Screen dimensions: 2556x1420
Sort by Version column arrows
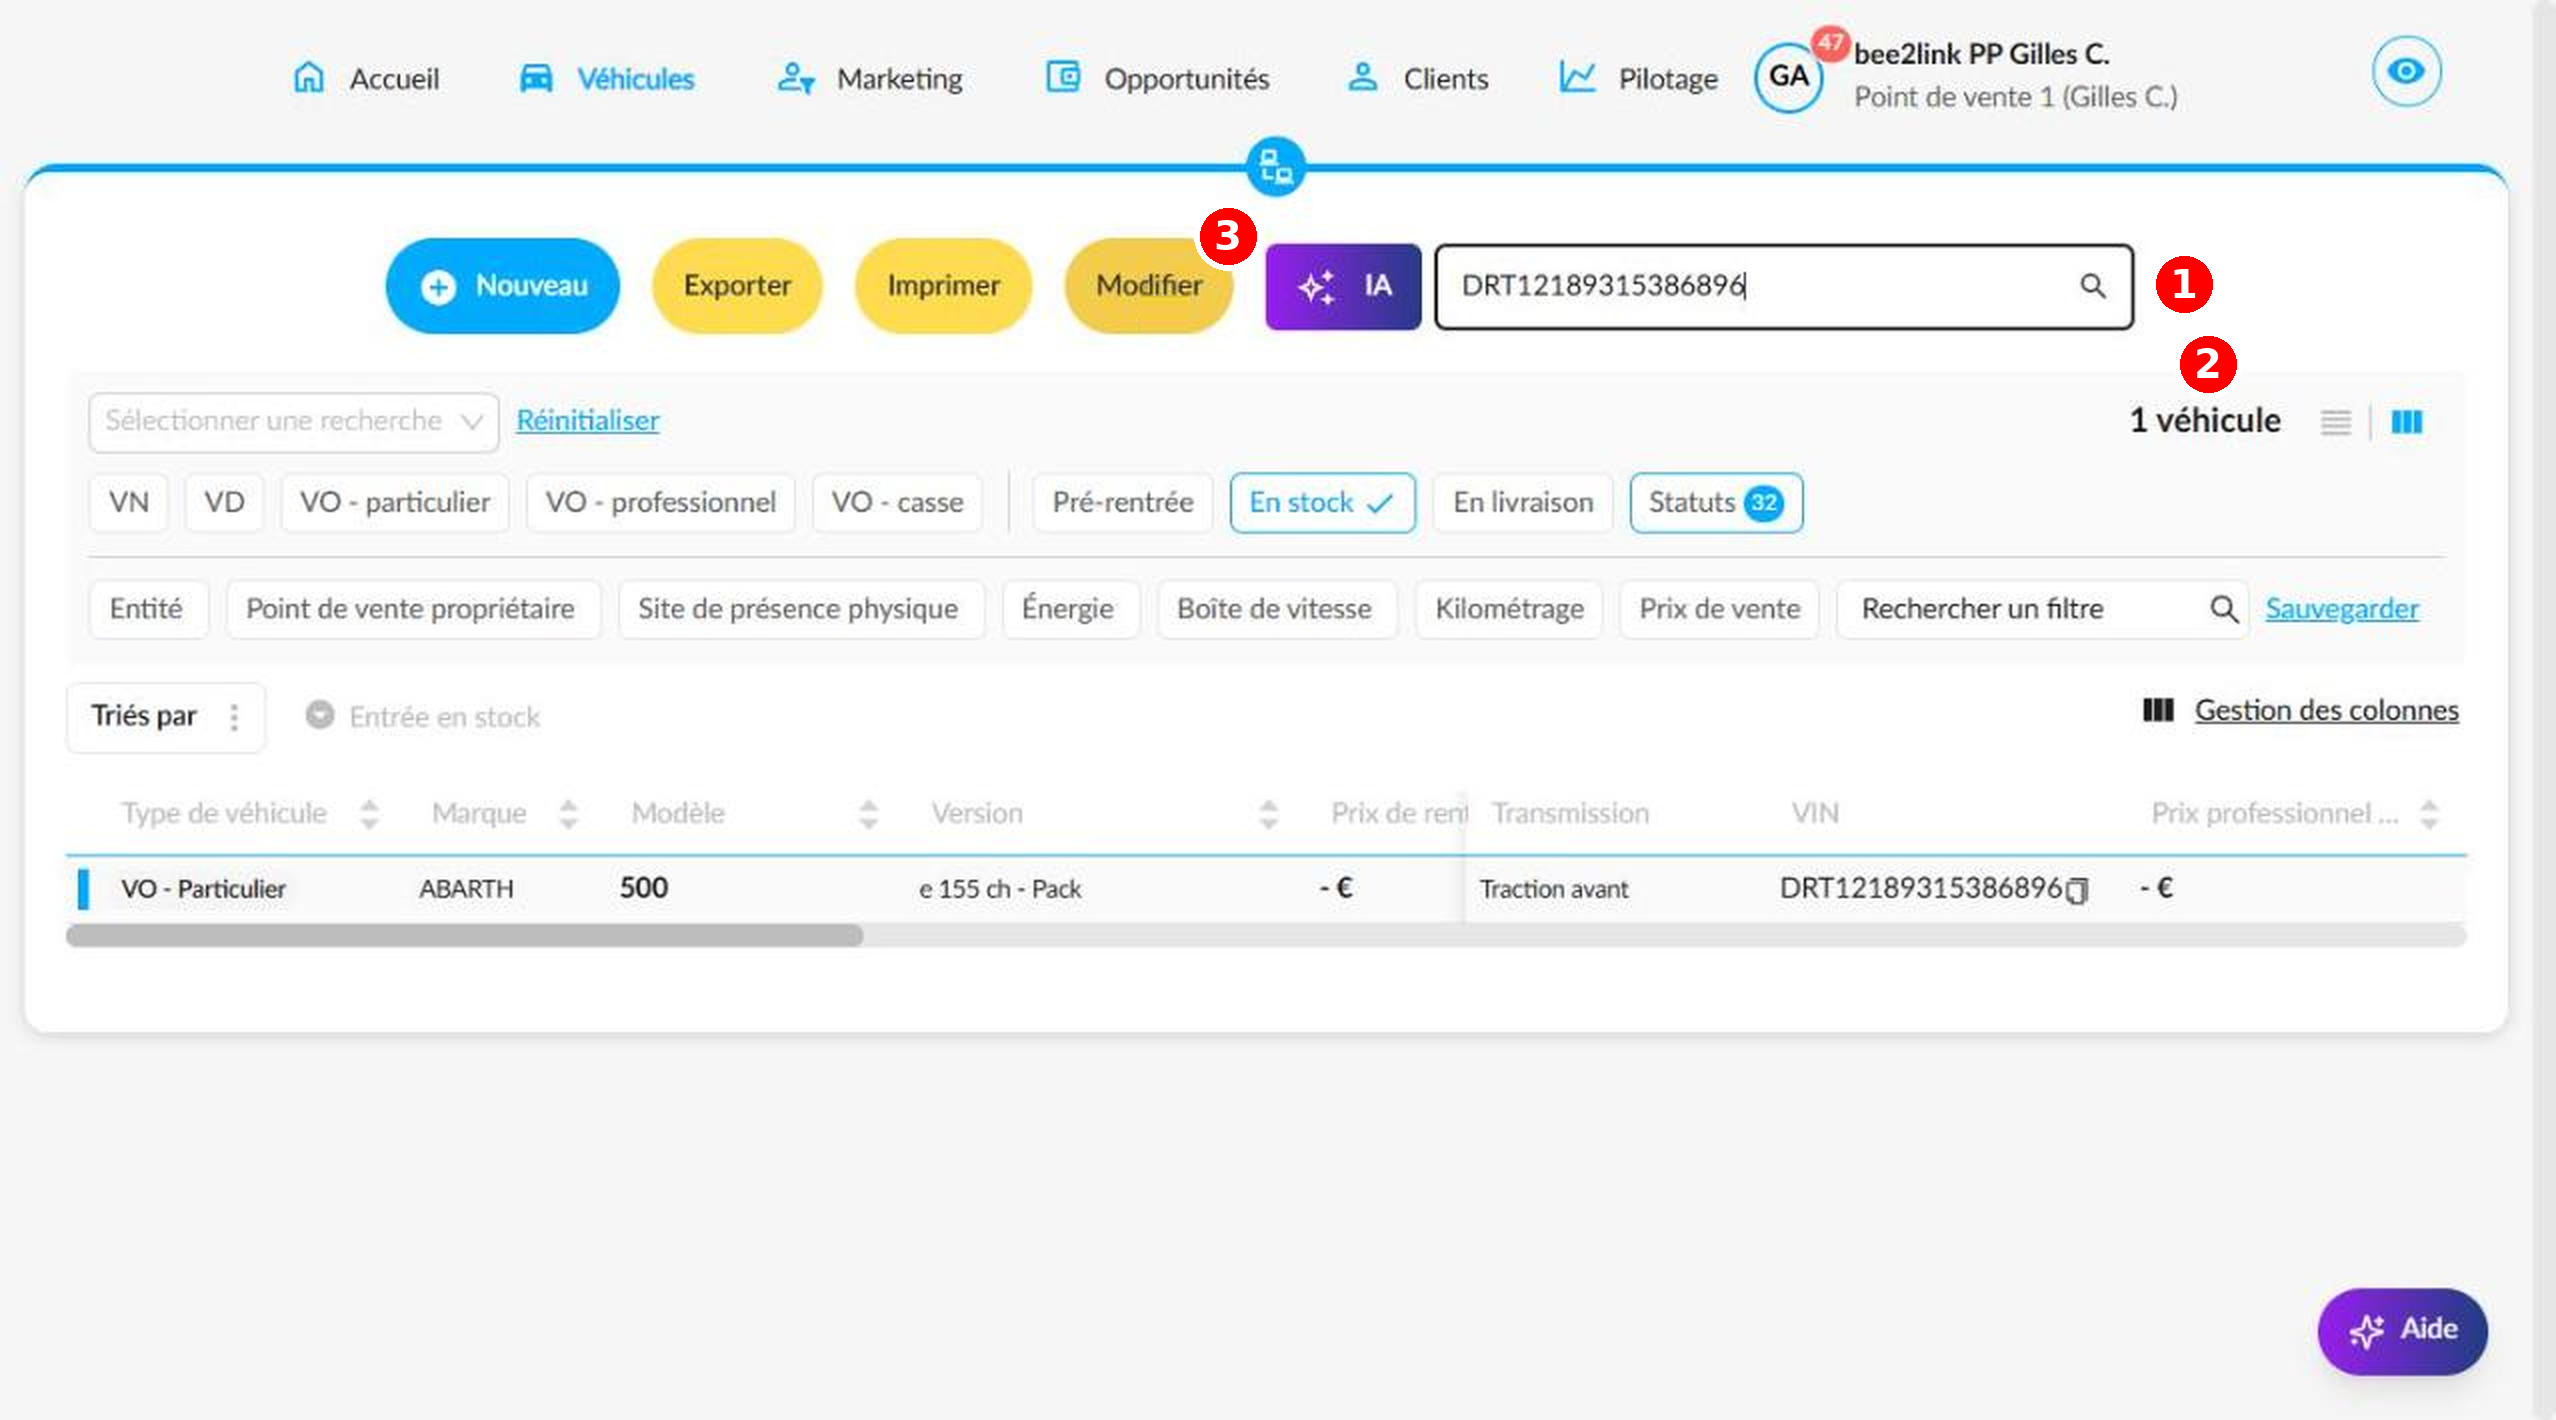[1268, 814]
